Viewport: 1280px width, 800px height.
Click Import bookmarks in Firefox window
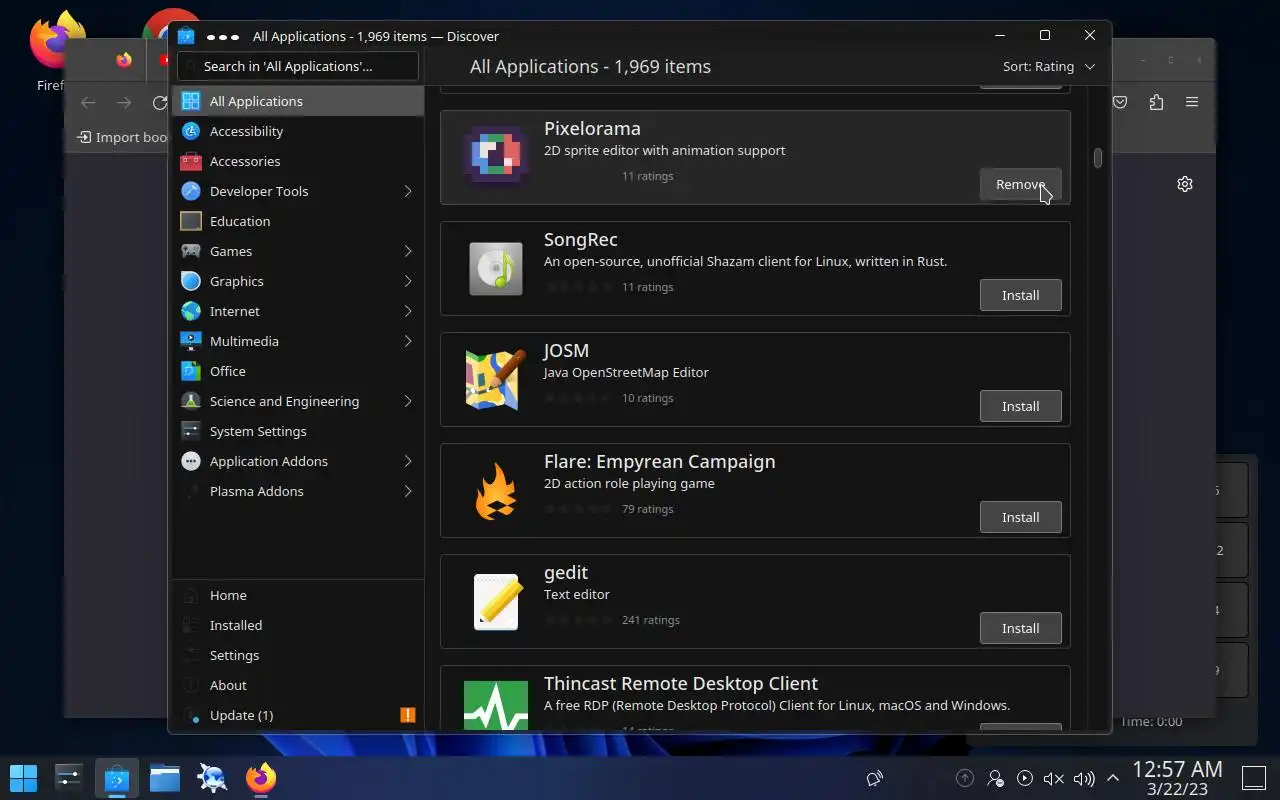[122, 137]
